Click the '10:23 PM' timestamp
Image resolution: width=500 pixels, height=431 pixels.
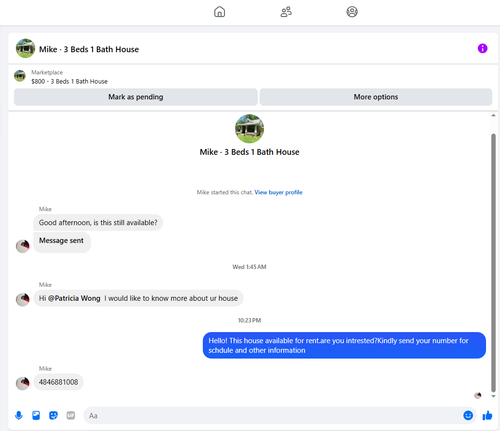249,320
